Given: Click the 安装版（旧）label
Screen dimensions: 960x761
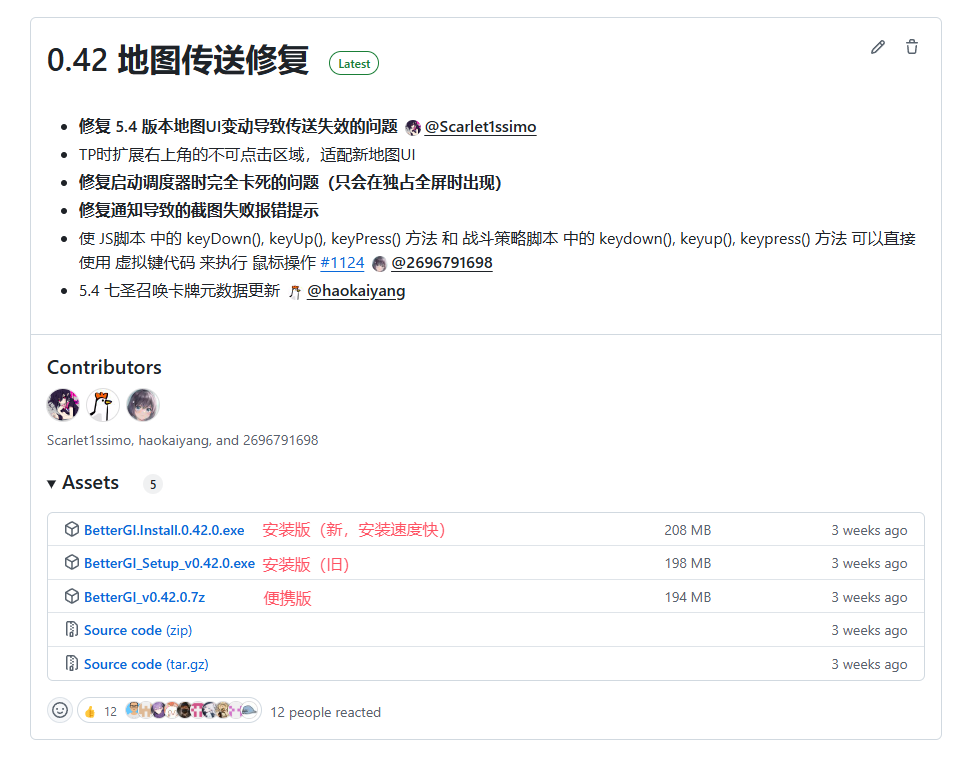Looking at the screenshot, I should [x=306, y=564].
